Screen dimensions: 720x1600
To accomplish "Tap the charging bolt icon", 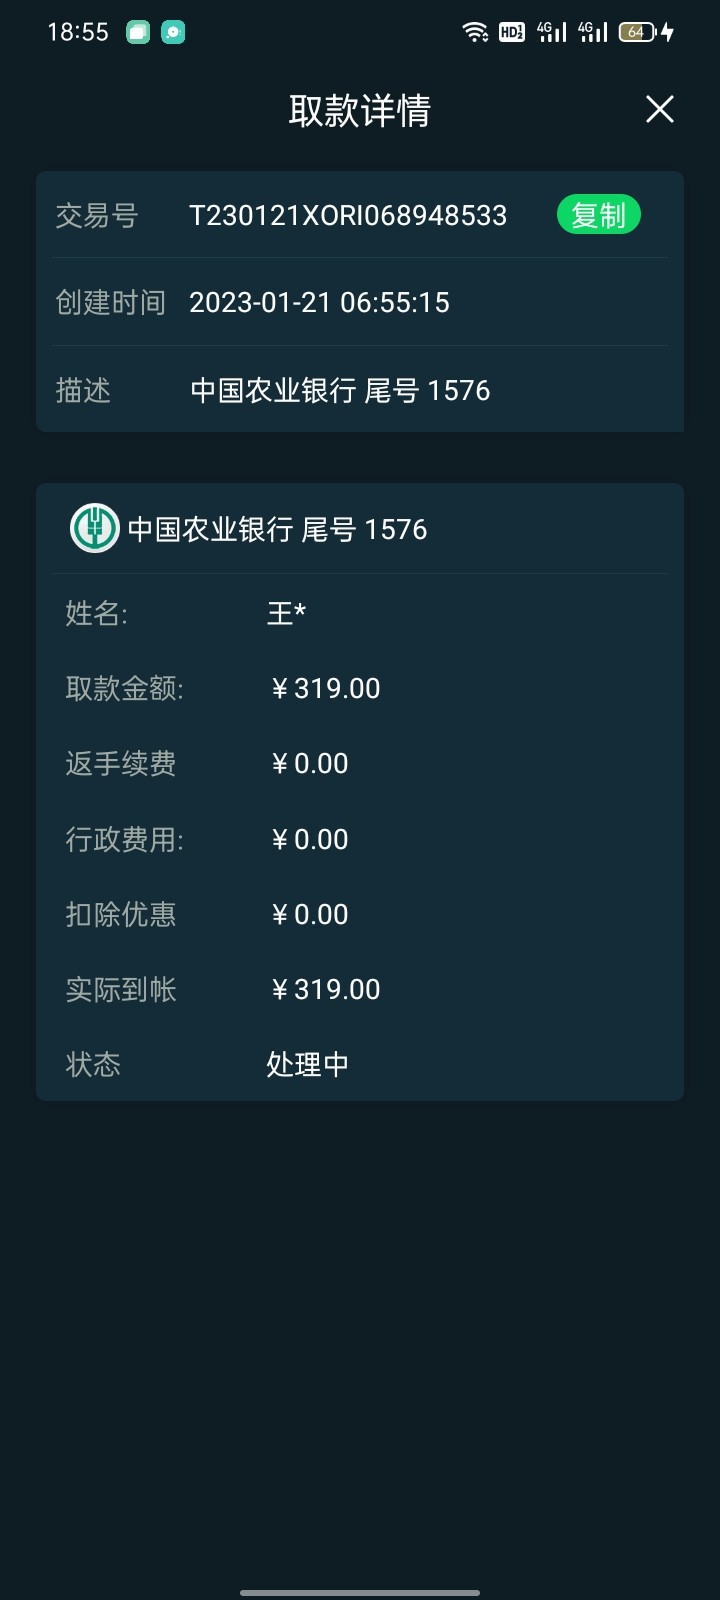I will [x=668, y=32].
